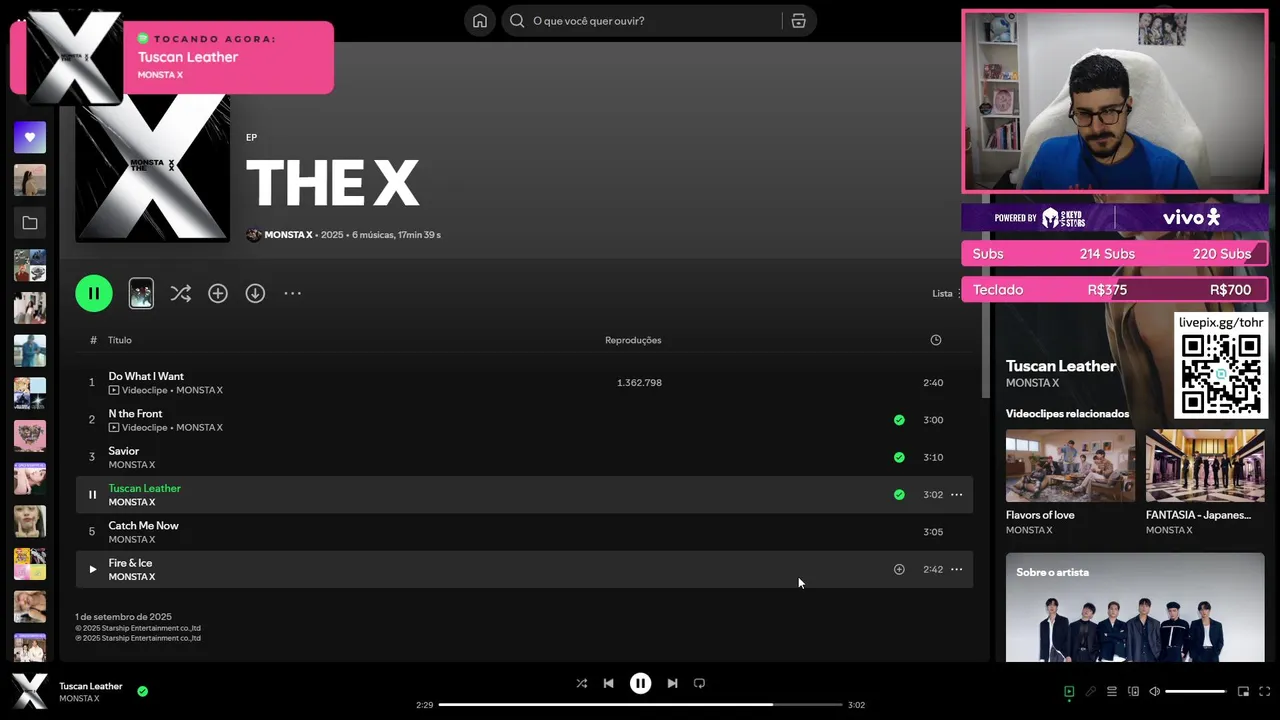
Task: Click Tuscan Leather title in player bar
Action: 91,686
